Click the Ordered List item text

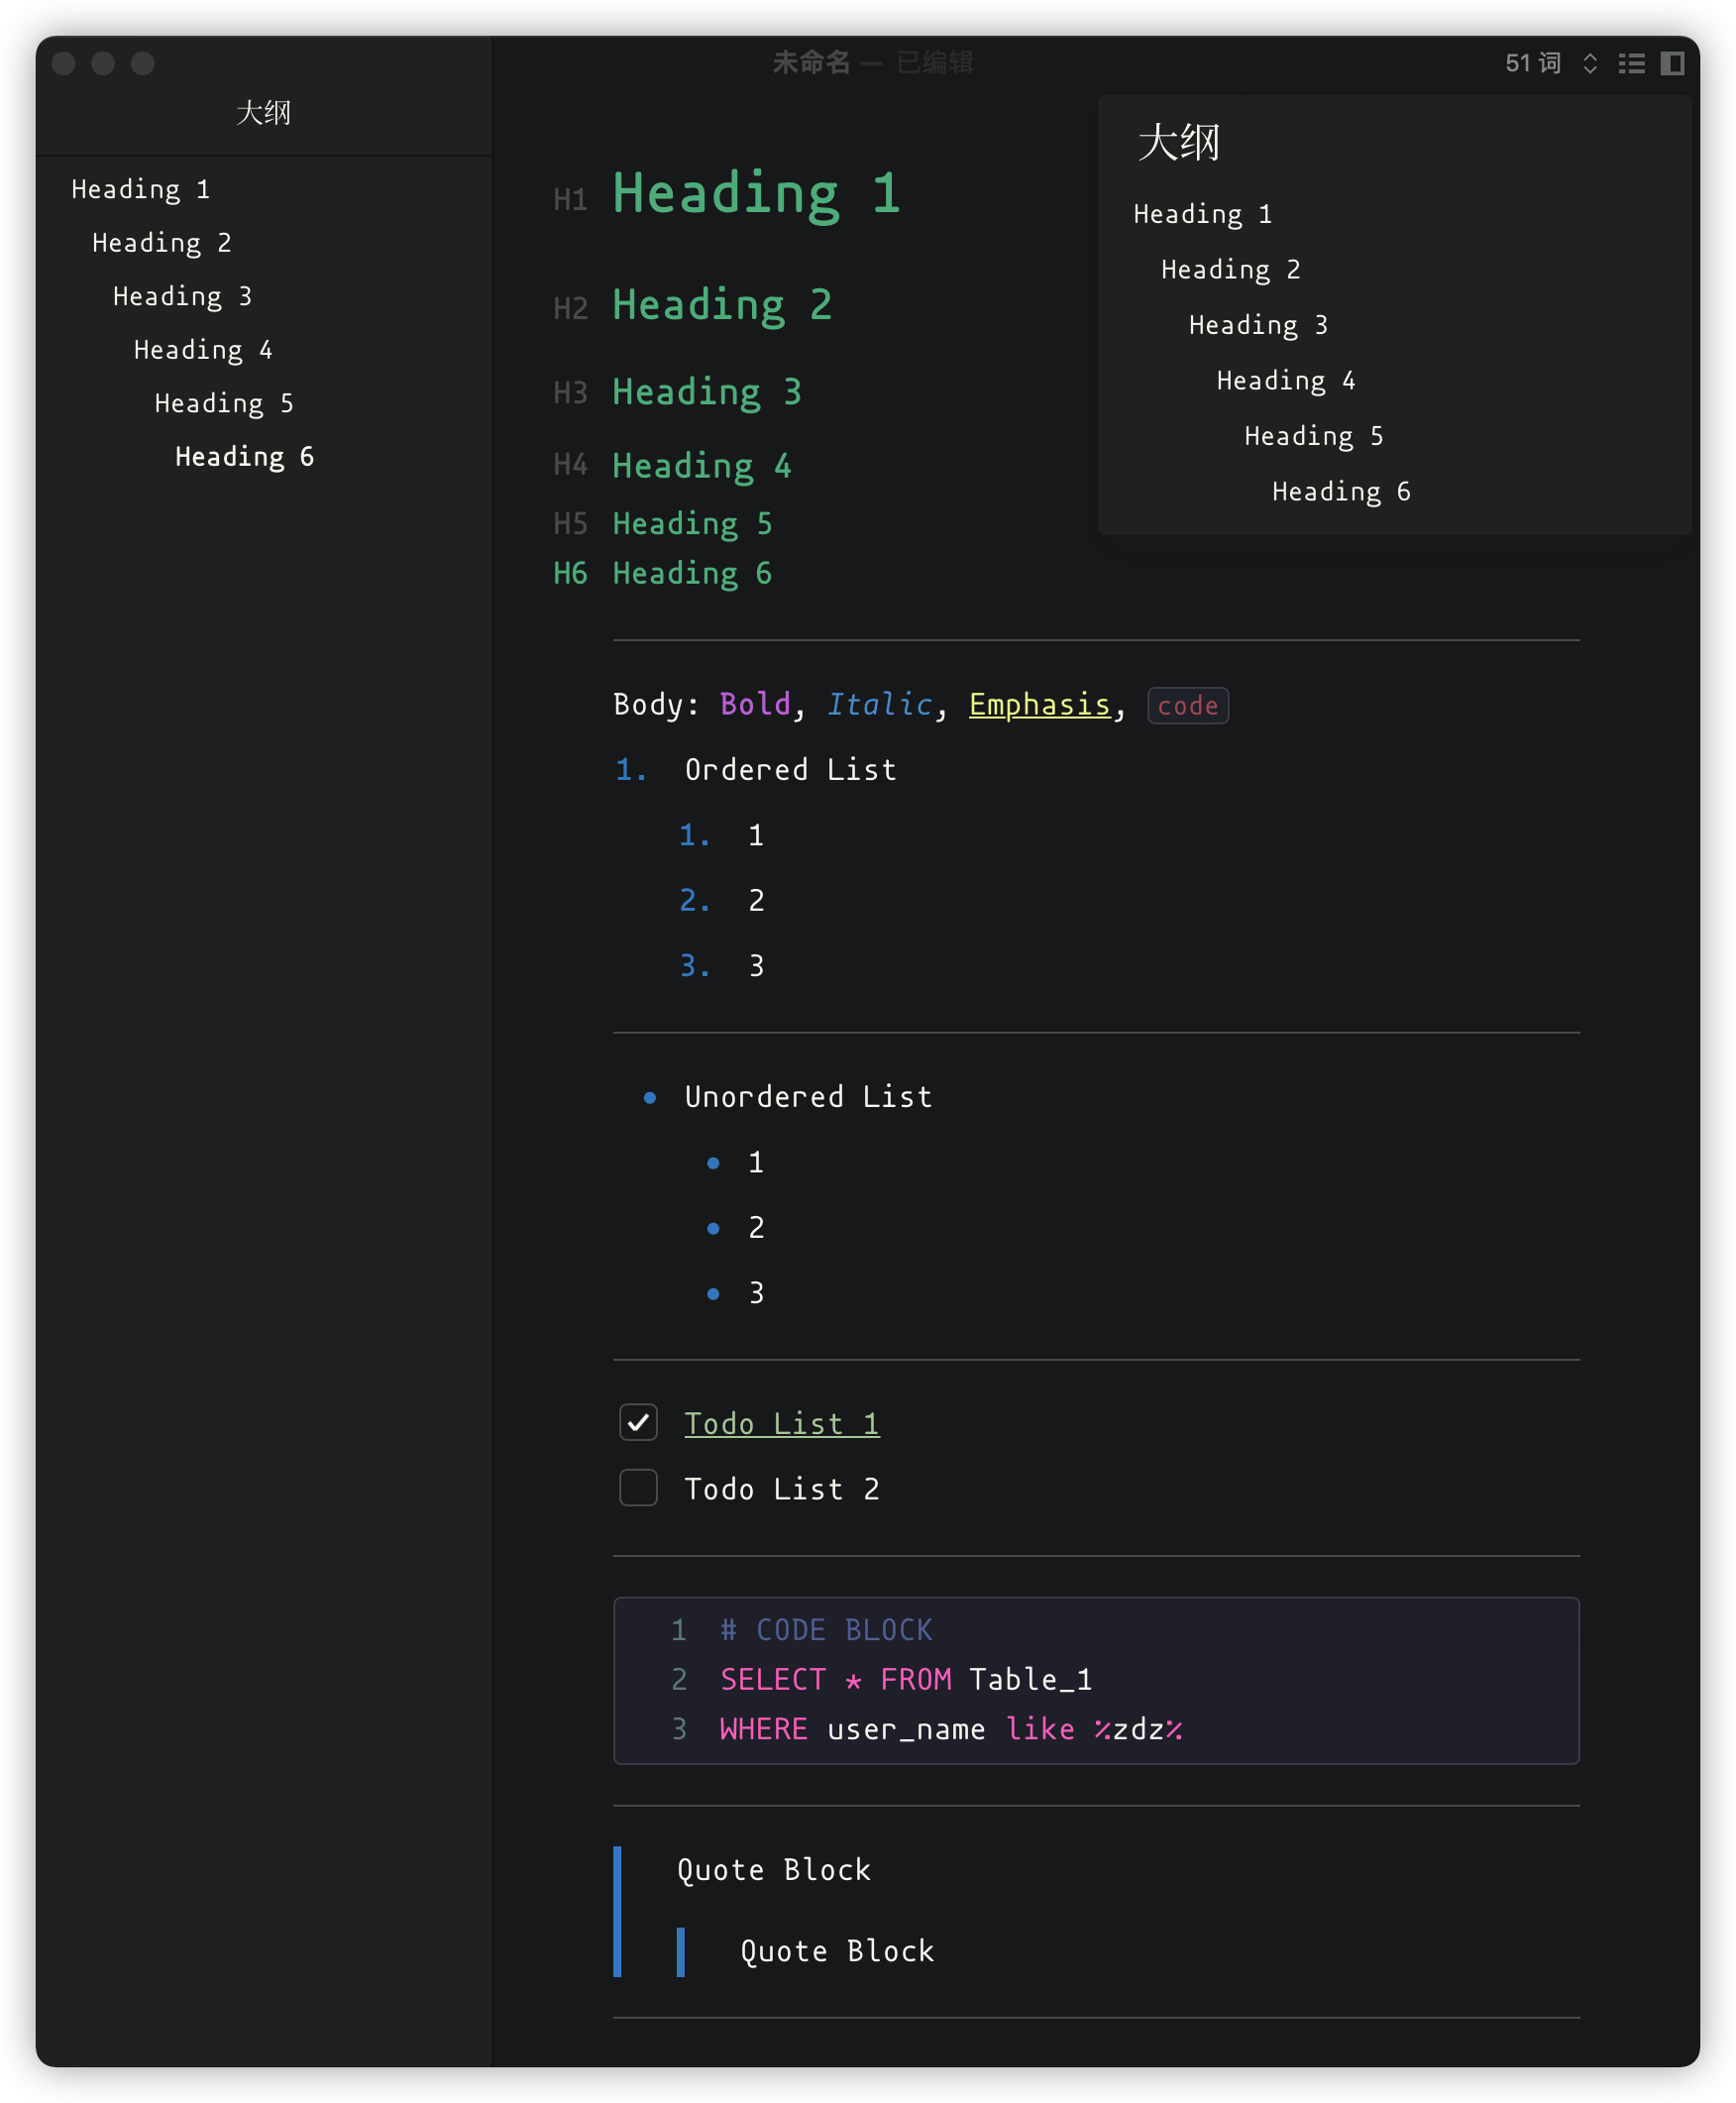pyautogui.click(x=791, y=770)
